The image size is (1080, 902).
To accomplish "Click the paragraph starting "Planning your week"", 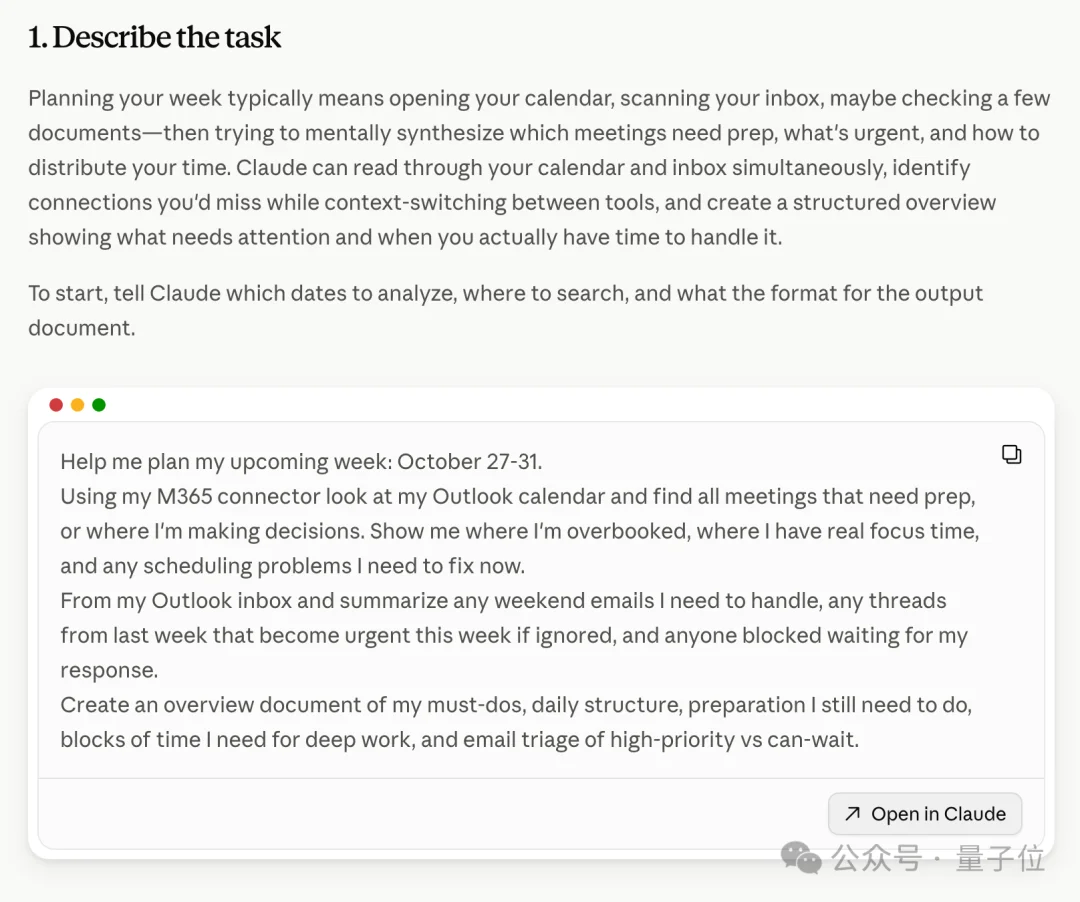I will coord(539,167).
